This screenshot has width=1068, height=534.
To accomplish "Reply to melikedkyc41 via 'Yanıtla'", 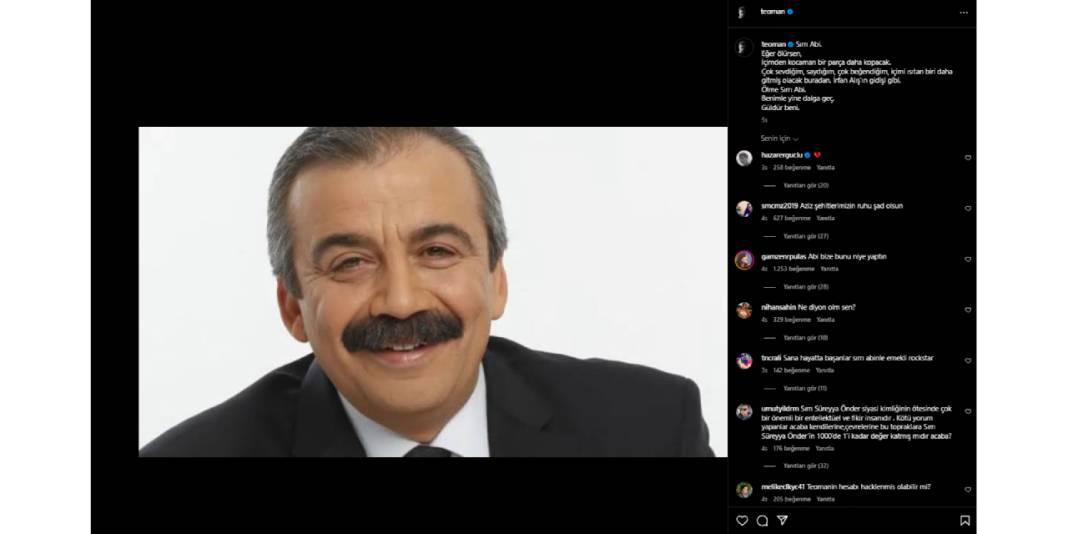I will 826,499.
